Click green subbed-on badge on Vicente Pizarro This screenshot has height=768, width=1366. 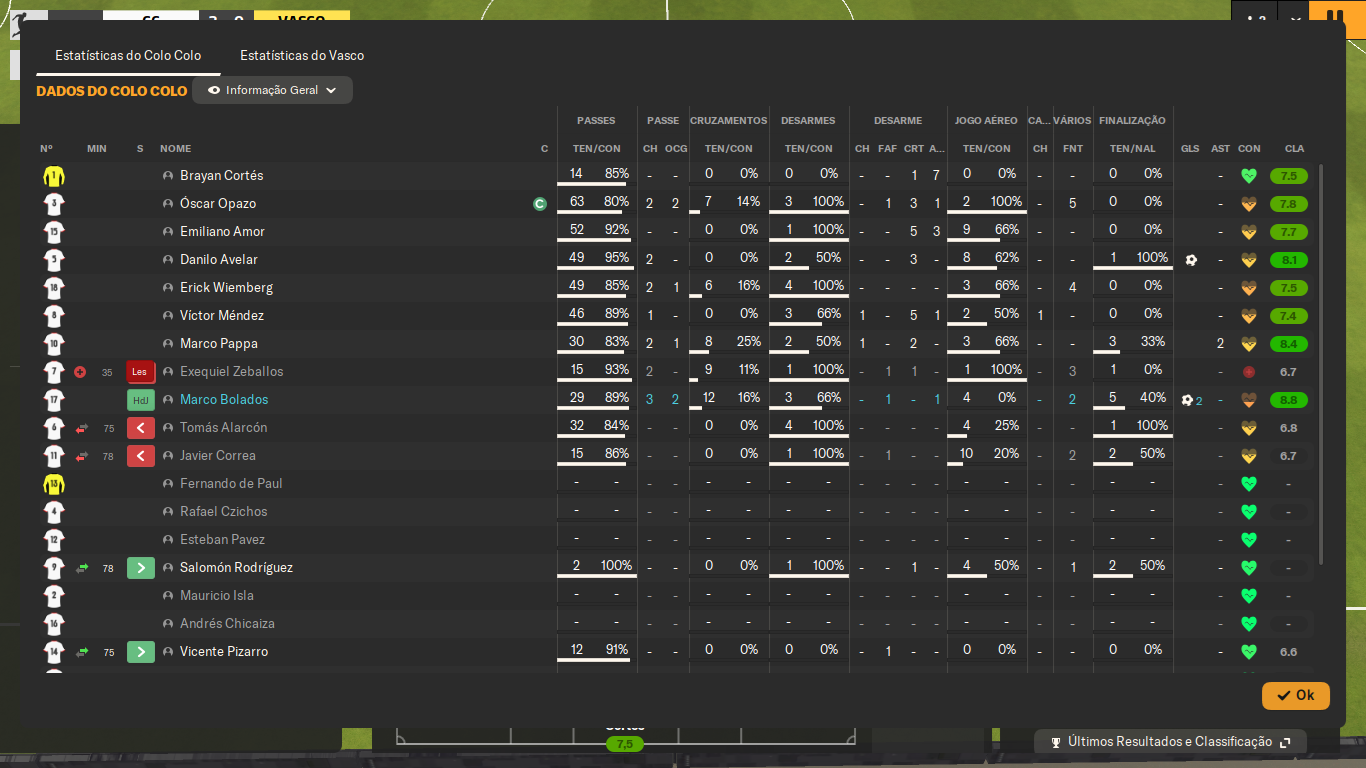coord(140,652)
